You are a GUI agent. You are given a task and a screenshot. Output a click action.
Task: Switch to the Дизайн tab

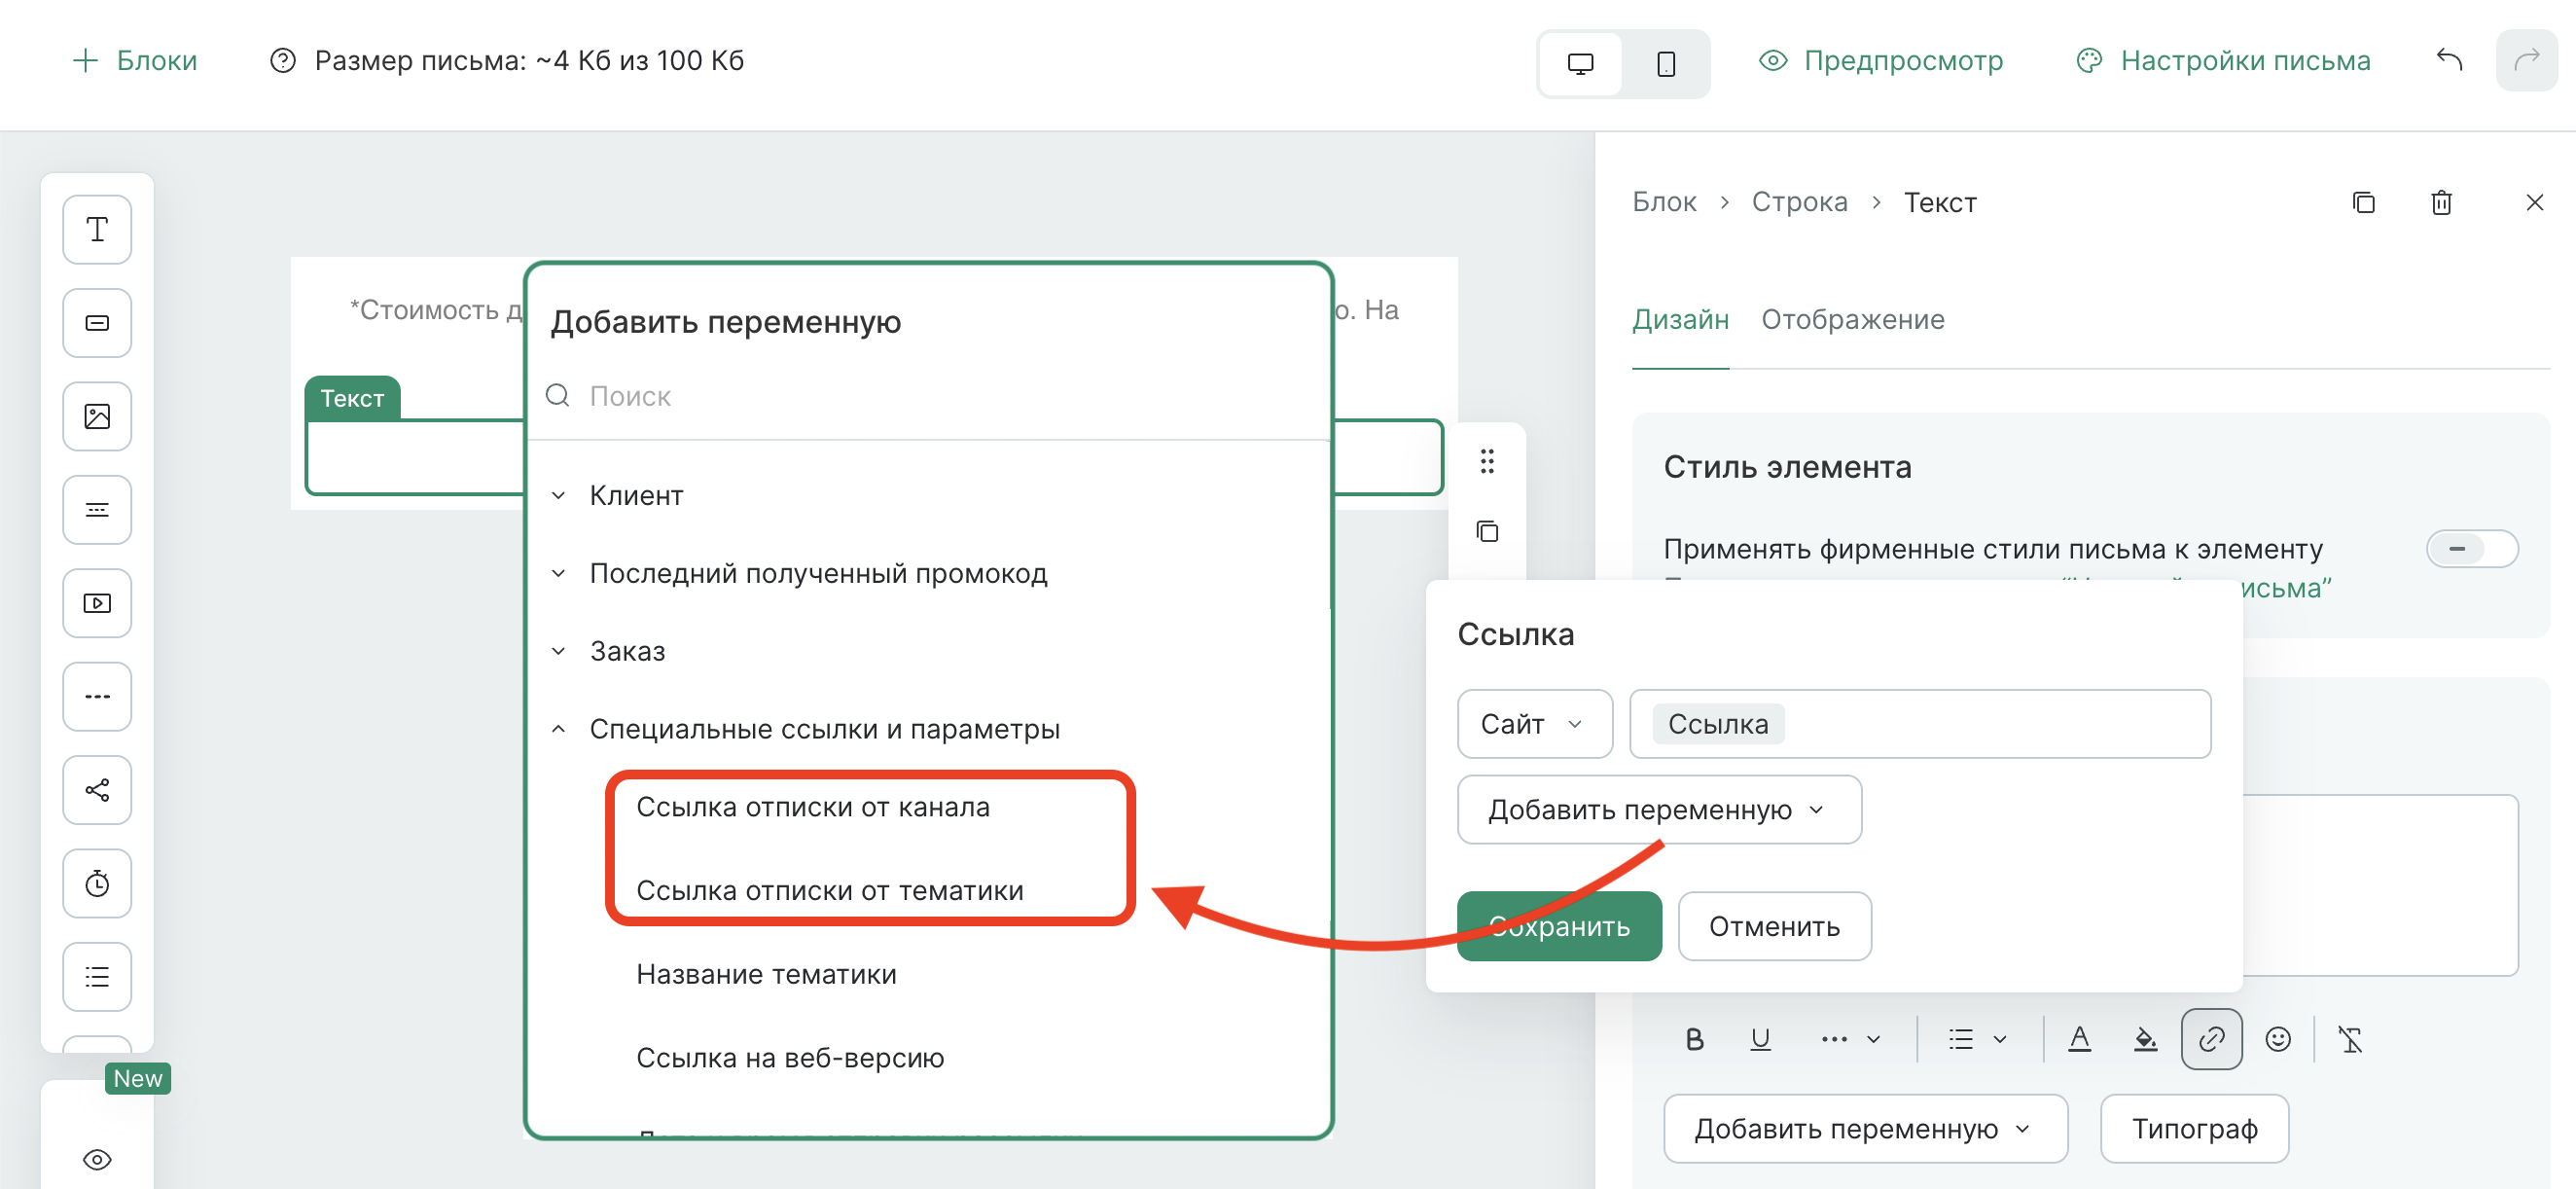(x=1680, y=320)
